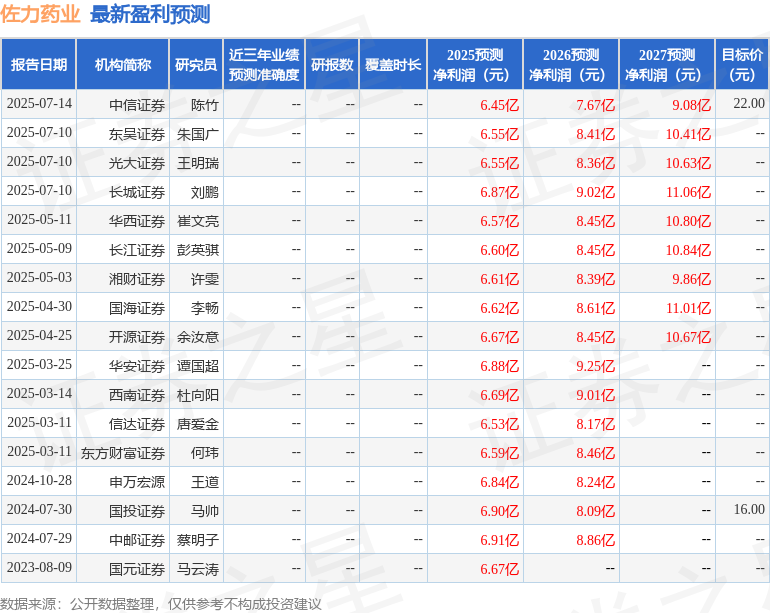Click researcher 余汝意

[x=198, y=336]
